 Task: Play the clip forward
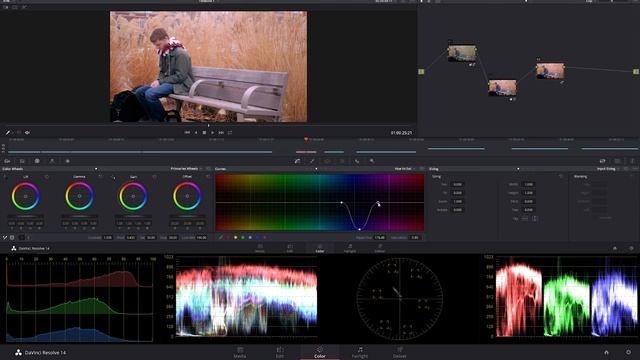coord(212,133)
